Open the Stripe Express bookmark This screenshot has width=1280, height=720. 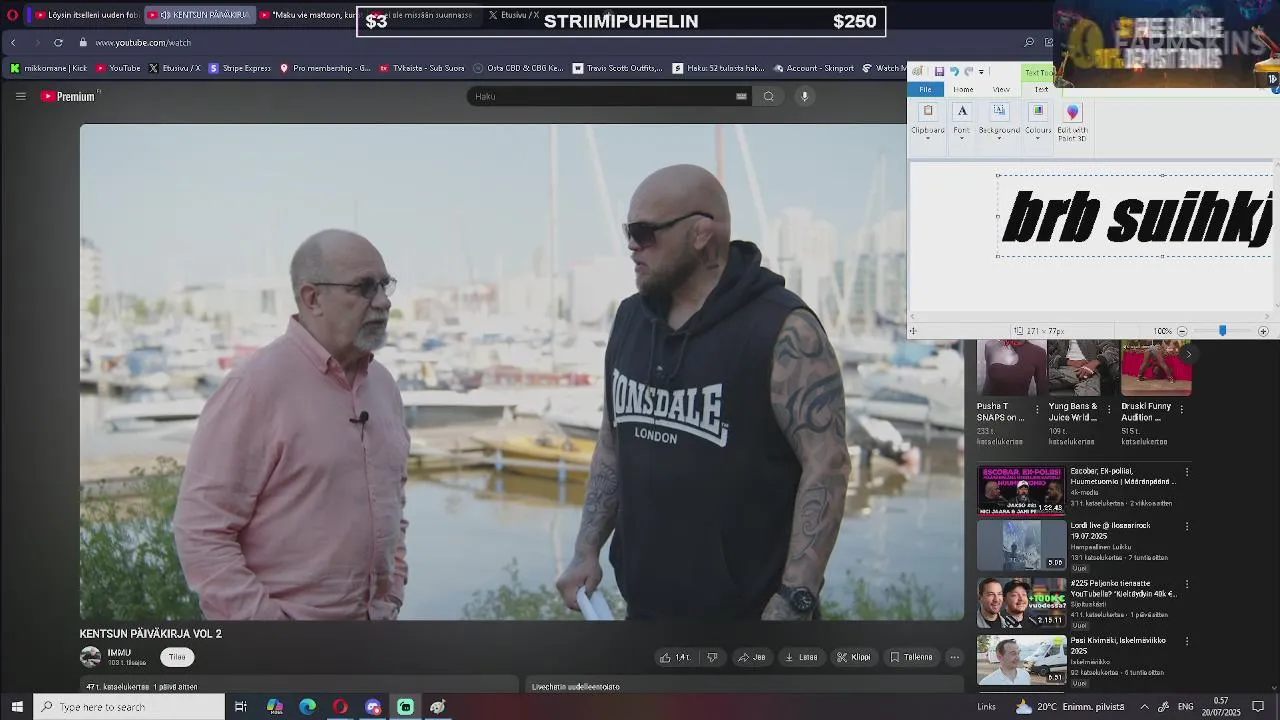pos(240,68)
